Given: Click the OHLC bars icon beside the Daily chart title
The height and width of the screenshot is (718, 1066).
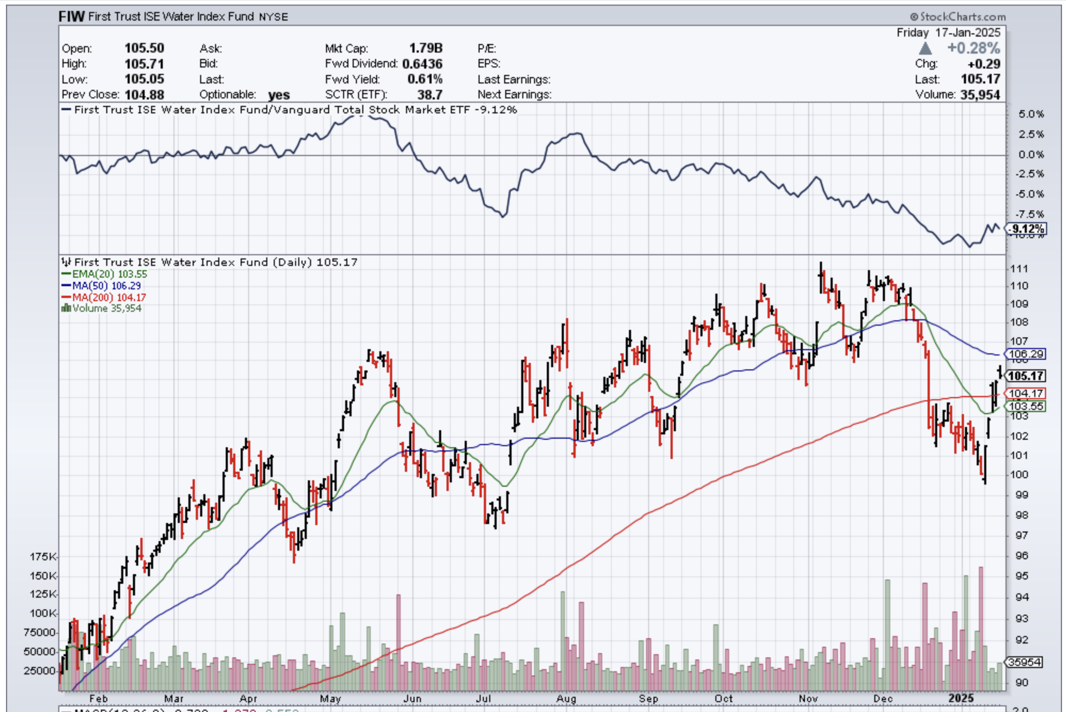Looking at the screenshot, I should pos(65,262).
